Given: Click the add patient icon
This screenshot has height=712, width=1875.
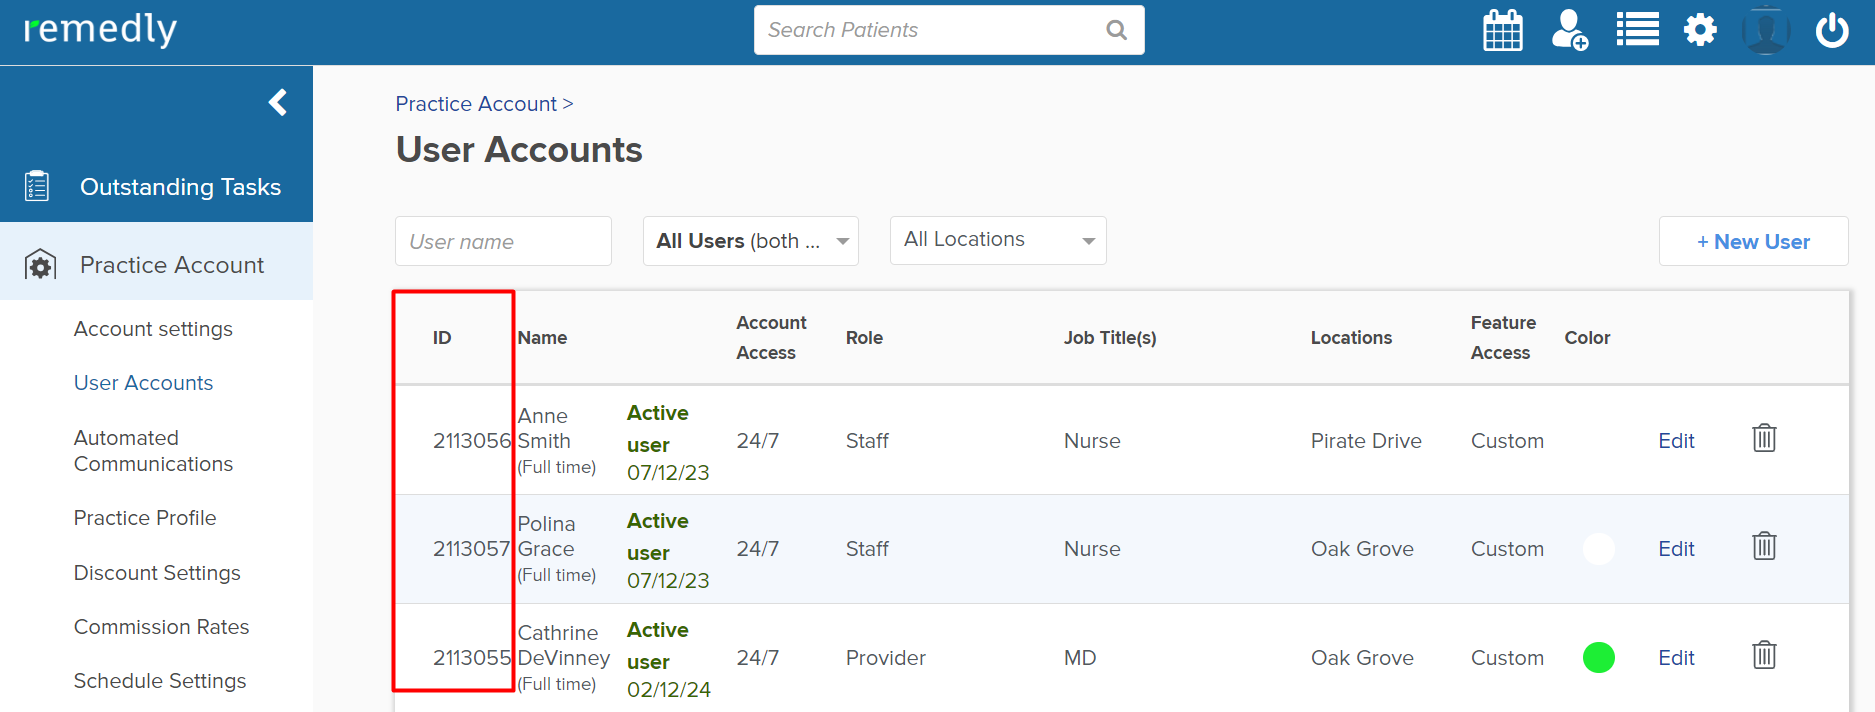Looking at the screenshot, I should 1570,30.
